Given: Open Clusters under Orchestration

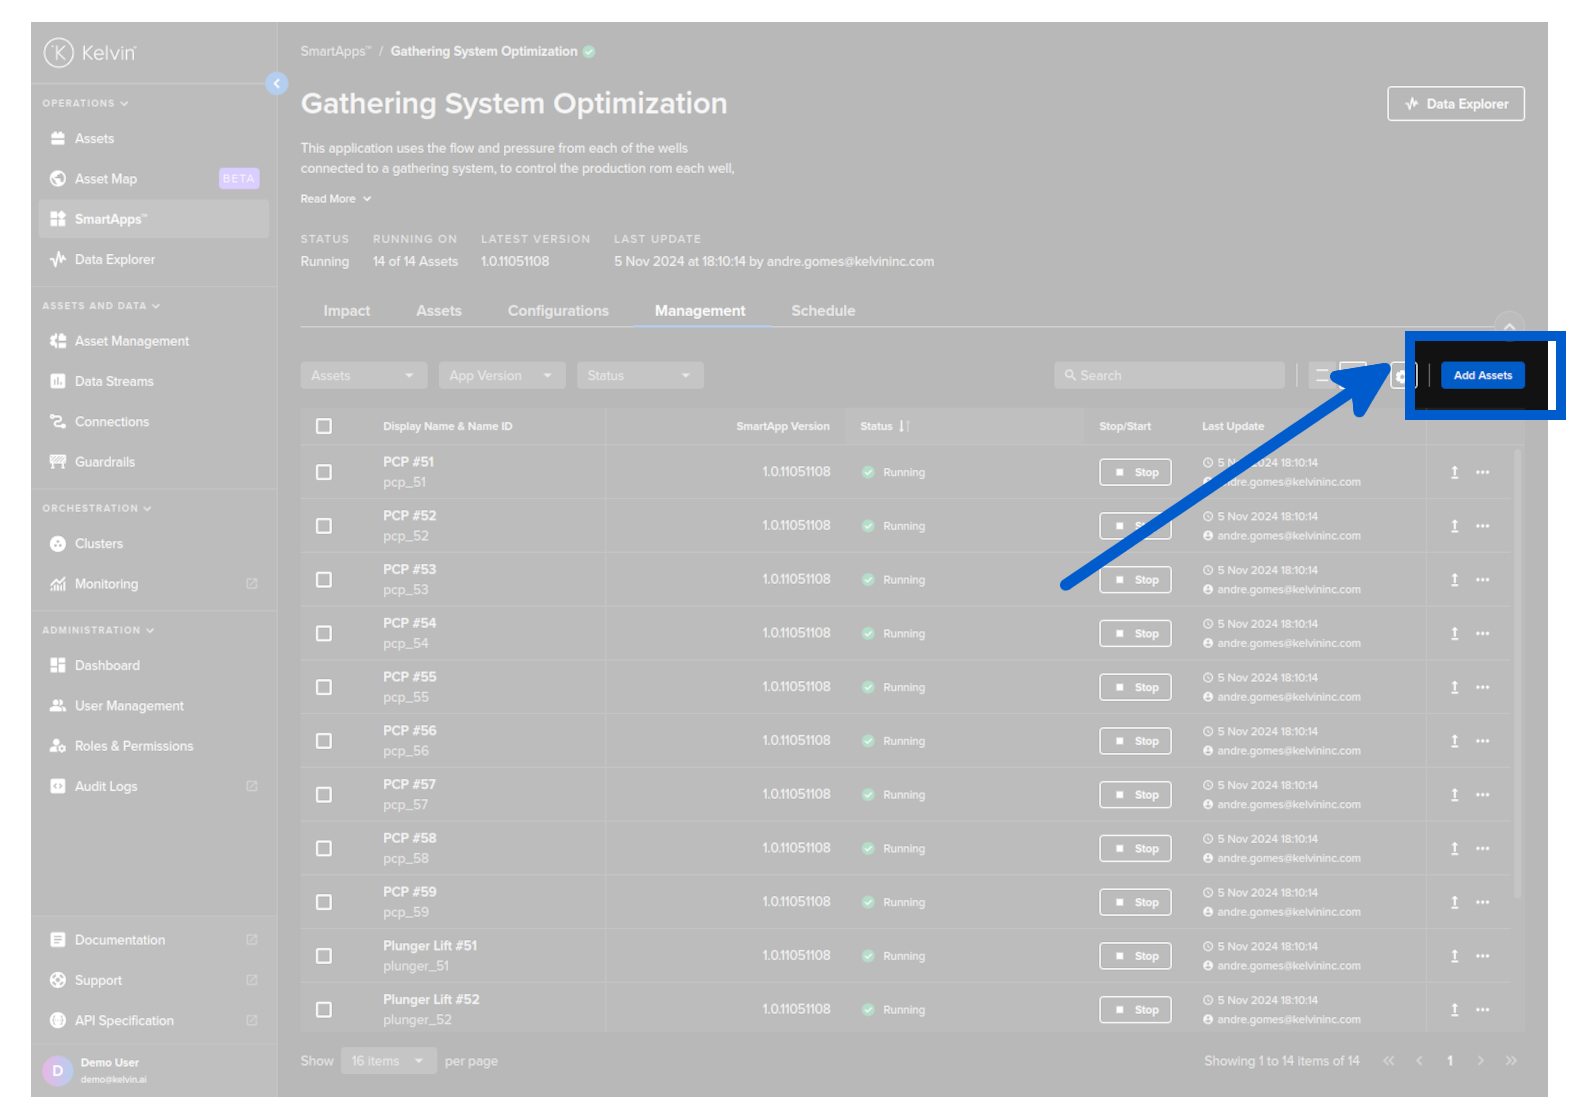Looking at the screenshot, I should tap(98, 544).
